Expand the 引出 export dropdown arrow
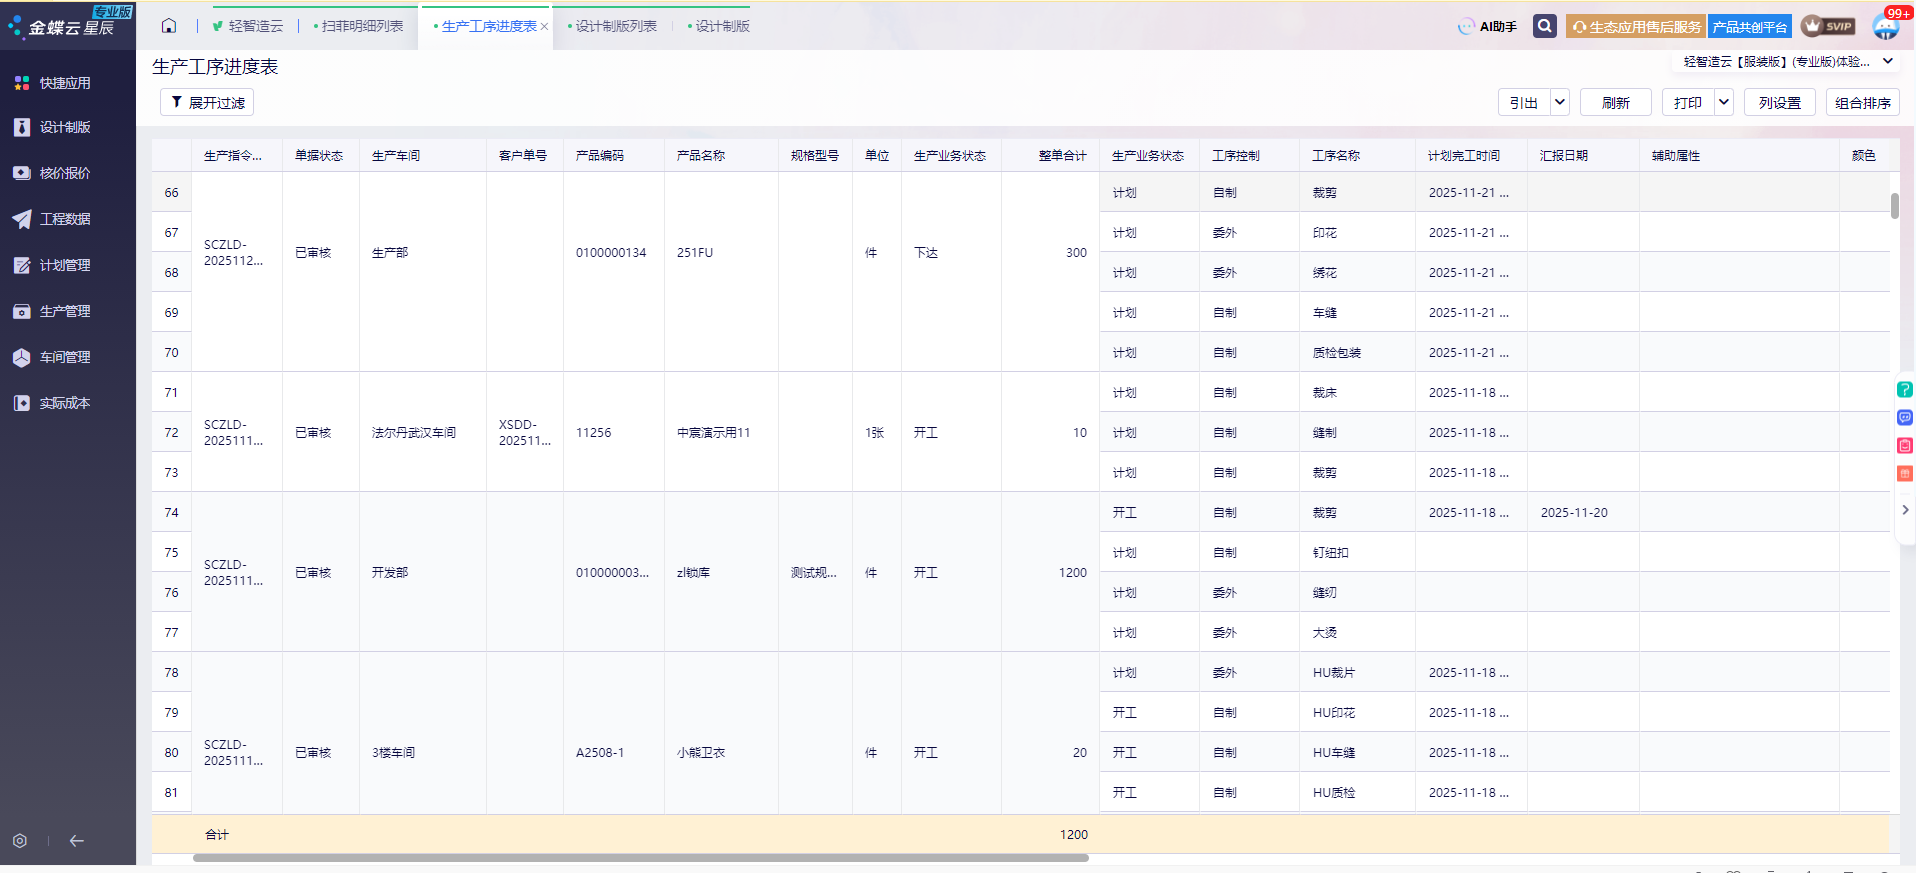Viewport: 1916px width, 873px height. point(1559,102)
